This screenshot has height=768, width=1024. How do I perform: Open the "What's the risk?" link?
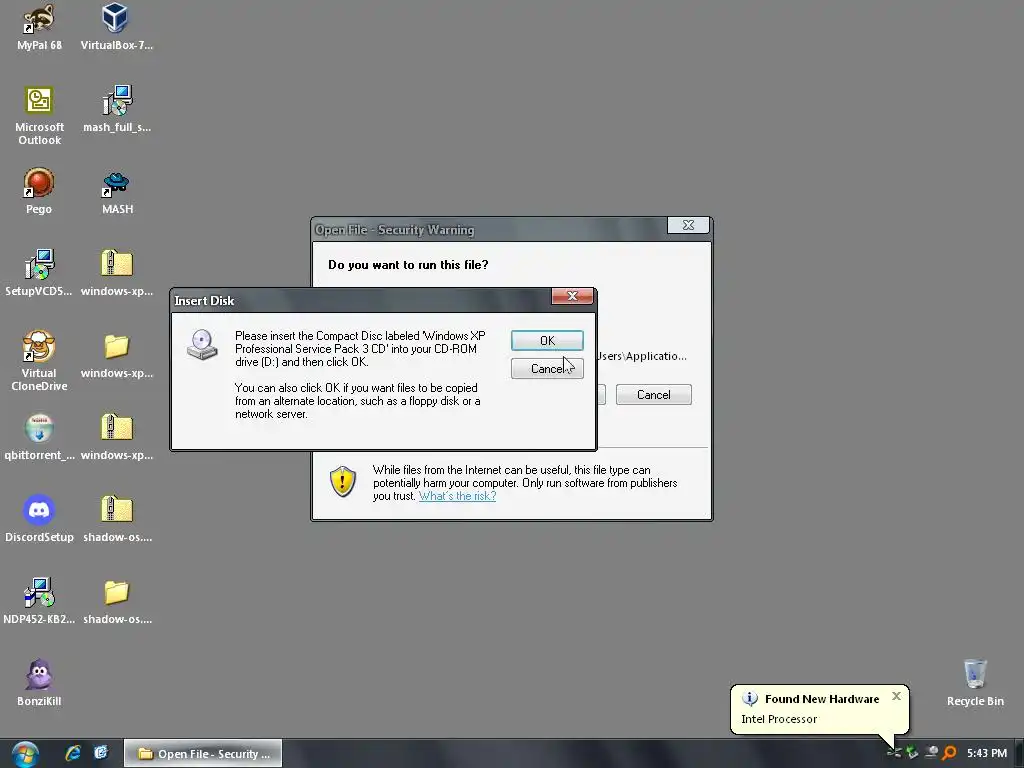tap(457, 496)
